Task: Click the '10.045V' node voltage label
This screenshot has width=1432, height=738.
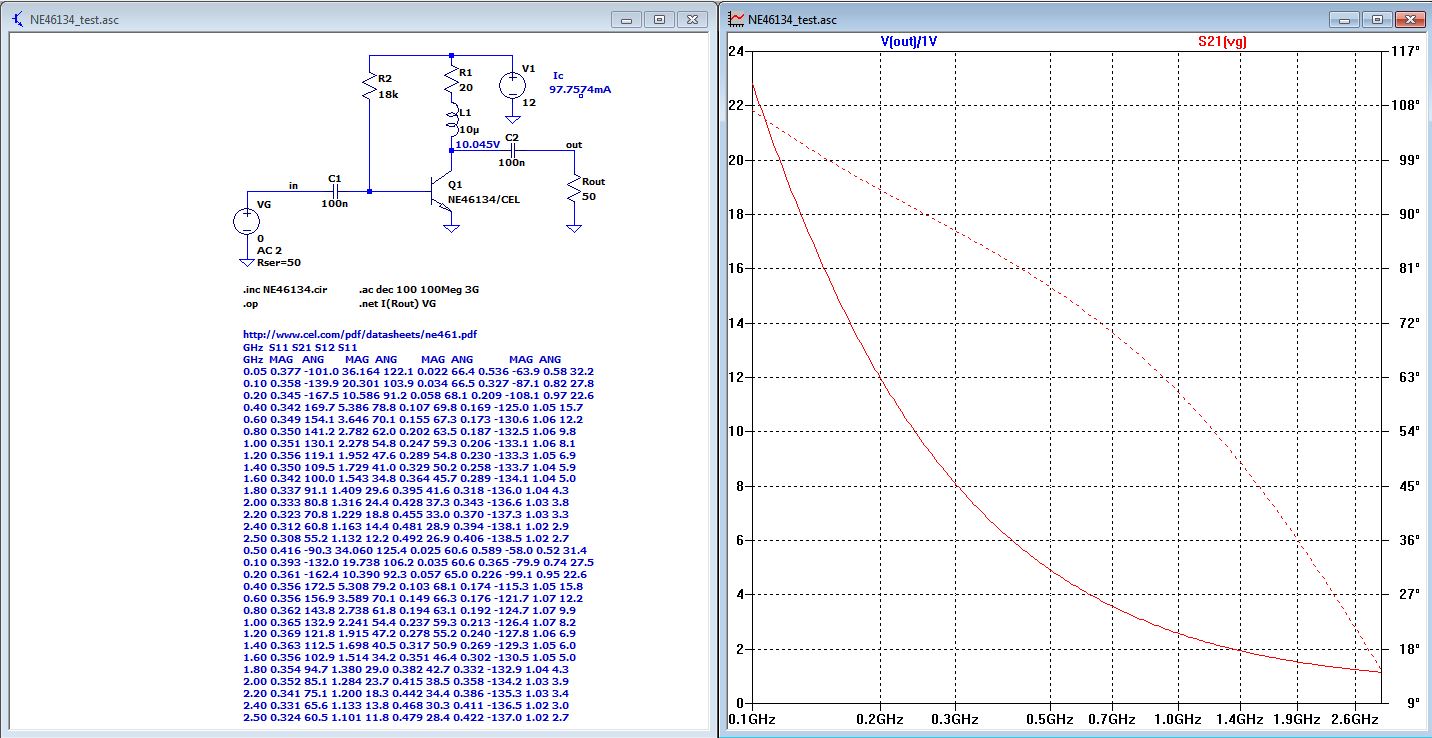Action: click(x=477, y=145)
